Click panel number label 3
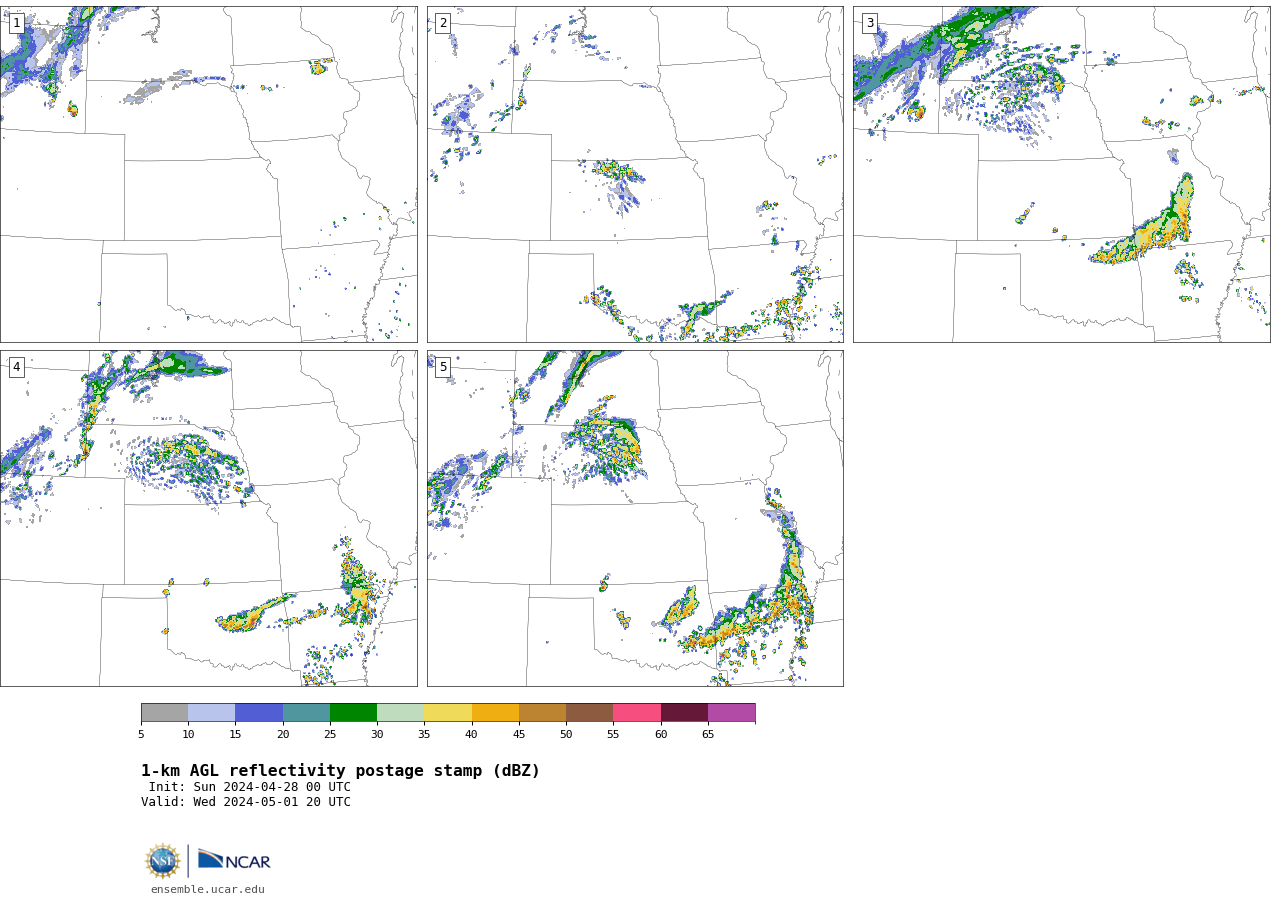 click(x=870, y=23)
